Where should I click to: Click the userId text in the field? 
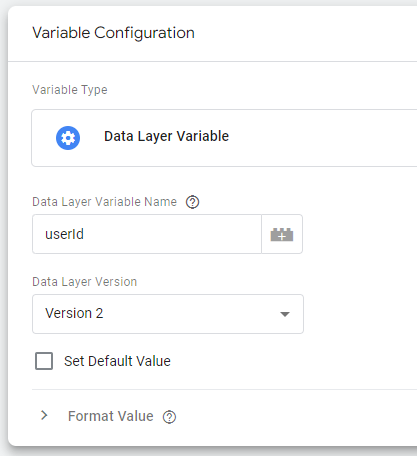click(64, 234)
